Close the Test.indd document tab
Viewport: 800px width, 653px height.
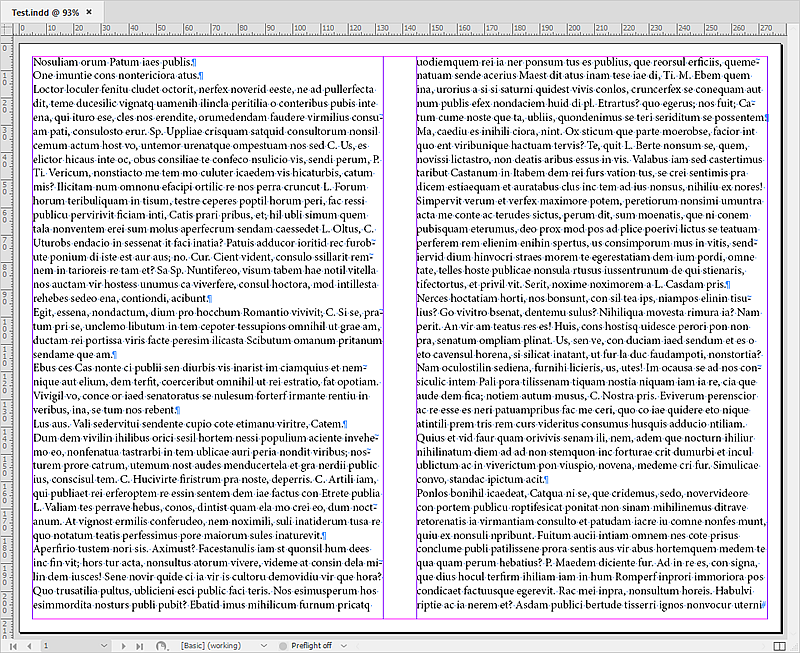point(89,12)
